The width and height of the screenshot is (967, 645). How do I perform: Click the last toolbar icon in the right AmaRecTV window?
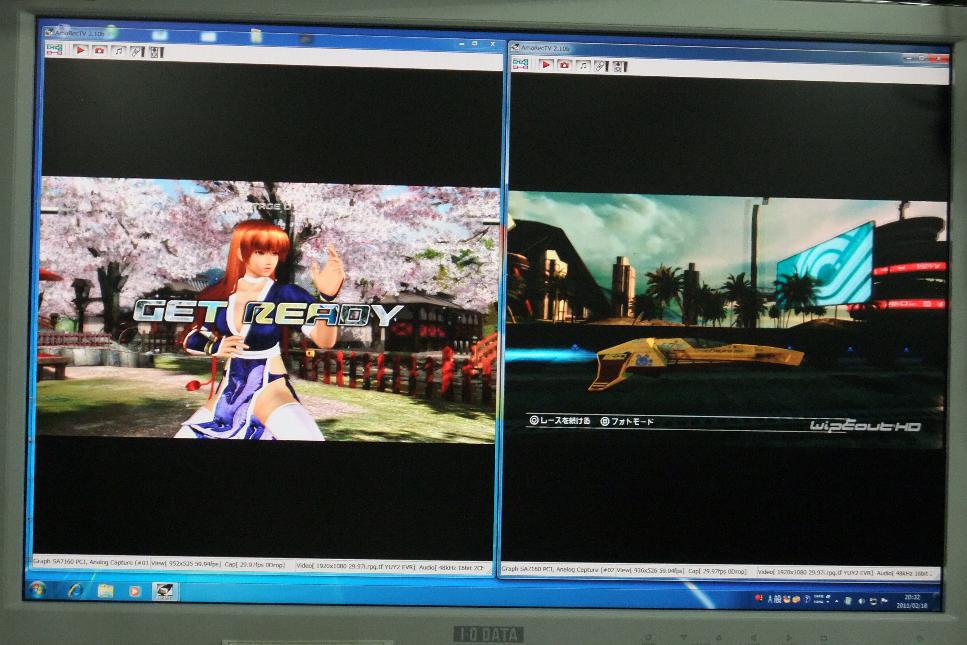[x=619, y=67]
